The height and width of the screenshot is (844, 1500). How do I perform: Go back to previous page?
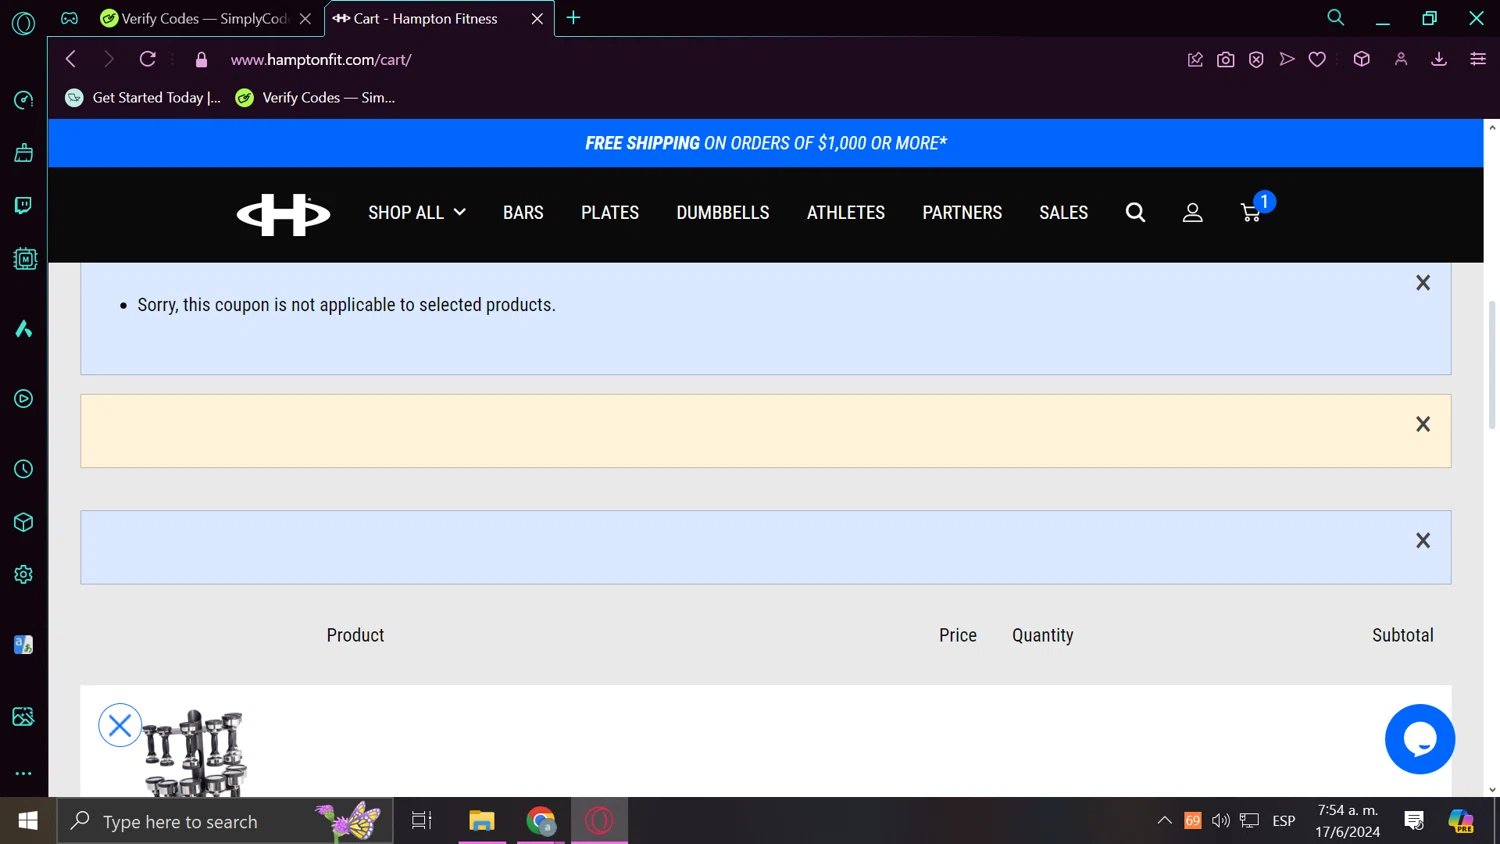[x=70, y=59]
